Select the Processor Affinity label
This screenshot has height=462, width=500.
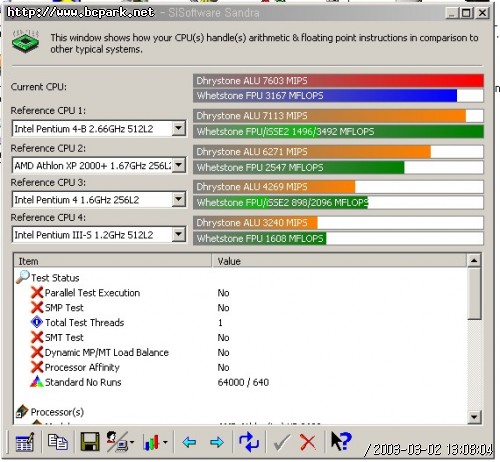82,367
